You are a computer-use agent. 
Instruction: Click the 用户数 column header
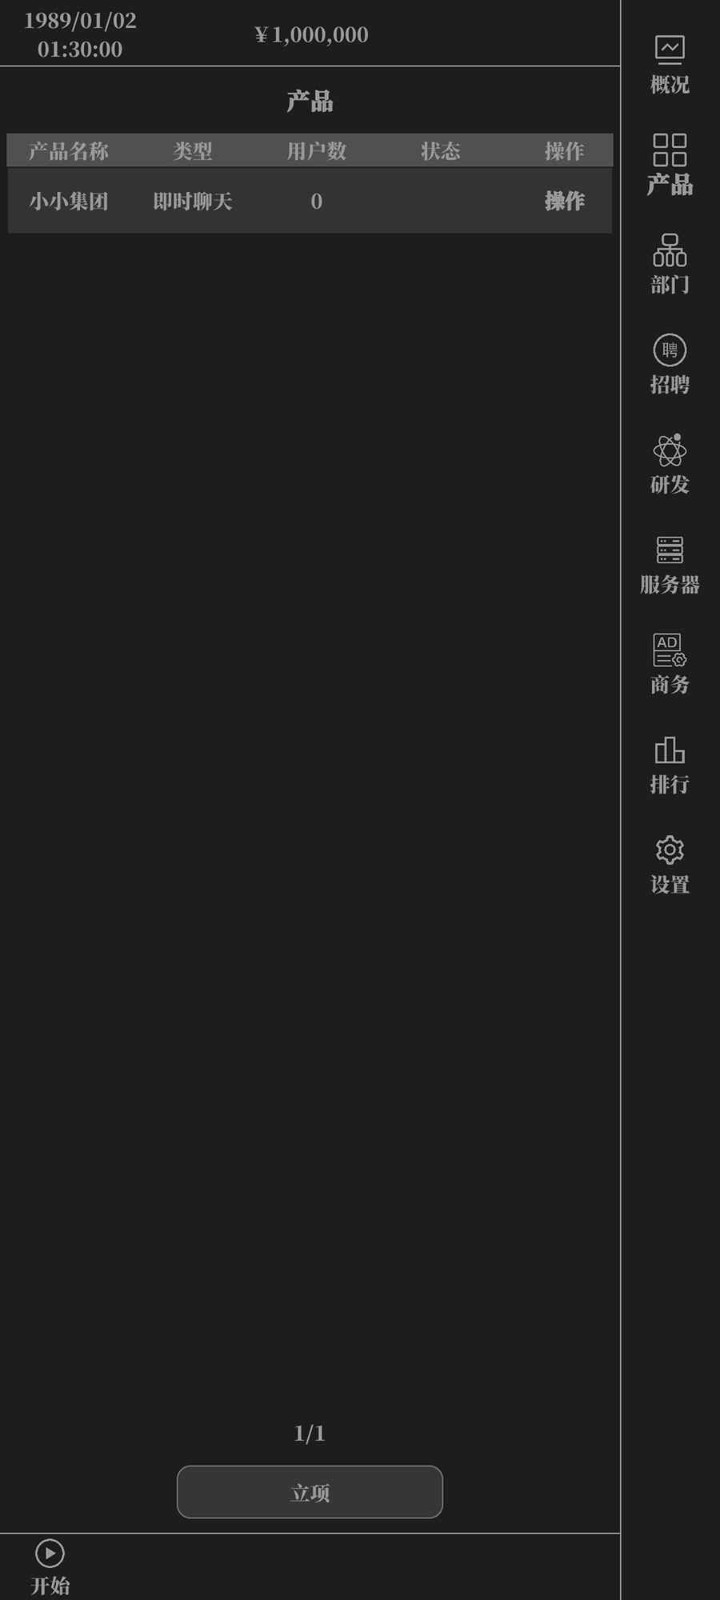(316, 151)
